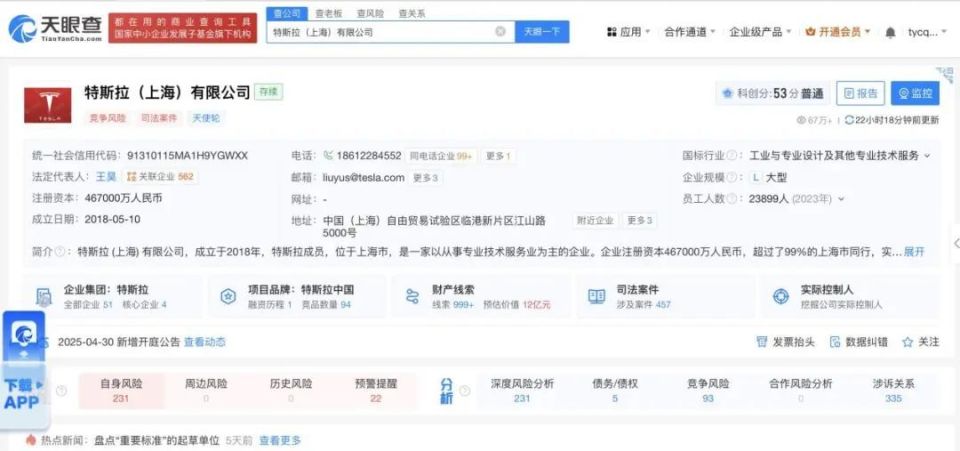Select the 预警提醒 22 tab
Screen dimensions: 960x451
point(376,390)
